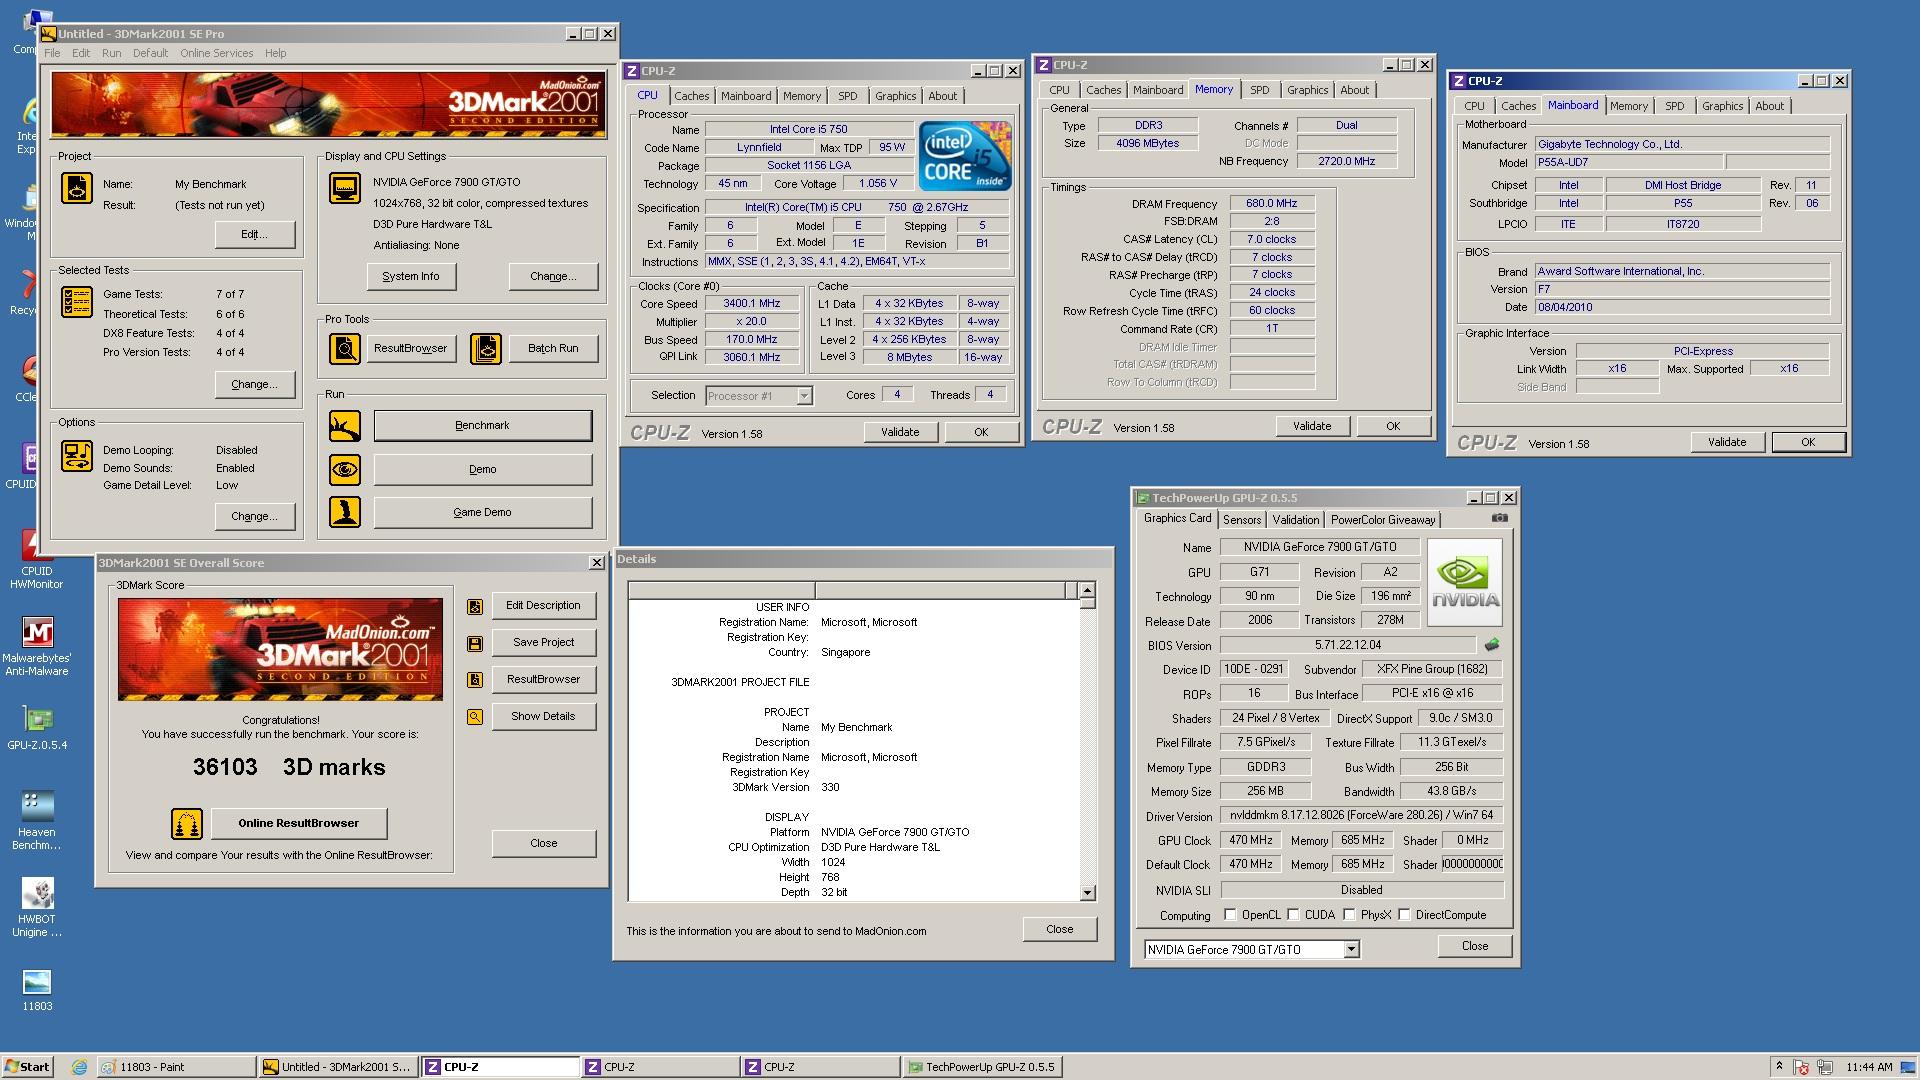
Task: Click the Online ResultBrowser icon
Action: pos(187,824)
